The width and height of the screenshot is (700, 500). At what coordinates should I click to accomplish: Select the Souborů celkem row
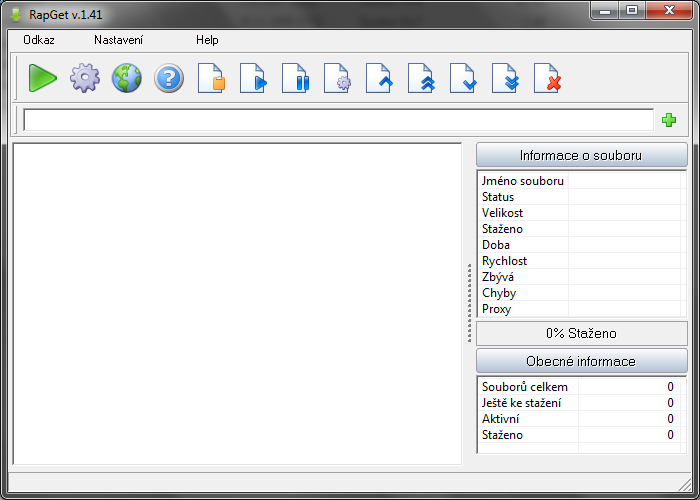tap(581, 387)
